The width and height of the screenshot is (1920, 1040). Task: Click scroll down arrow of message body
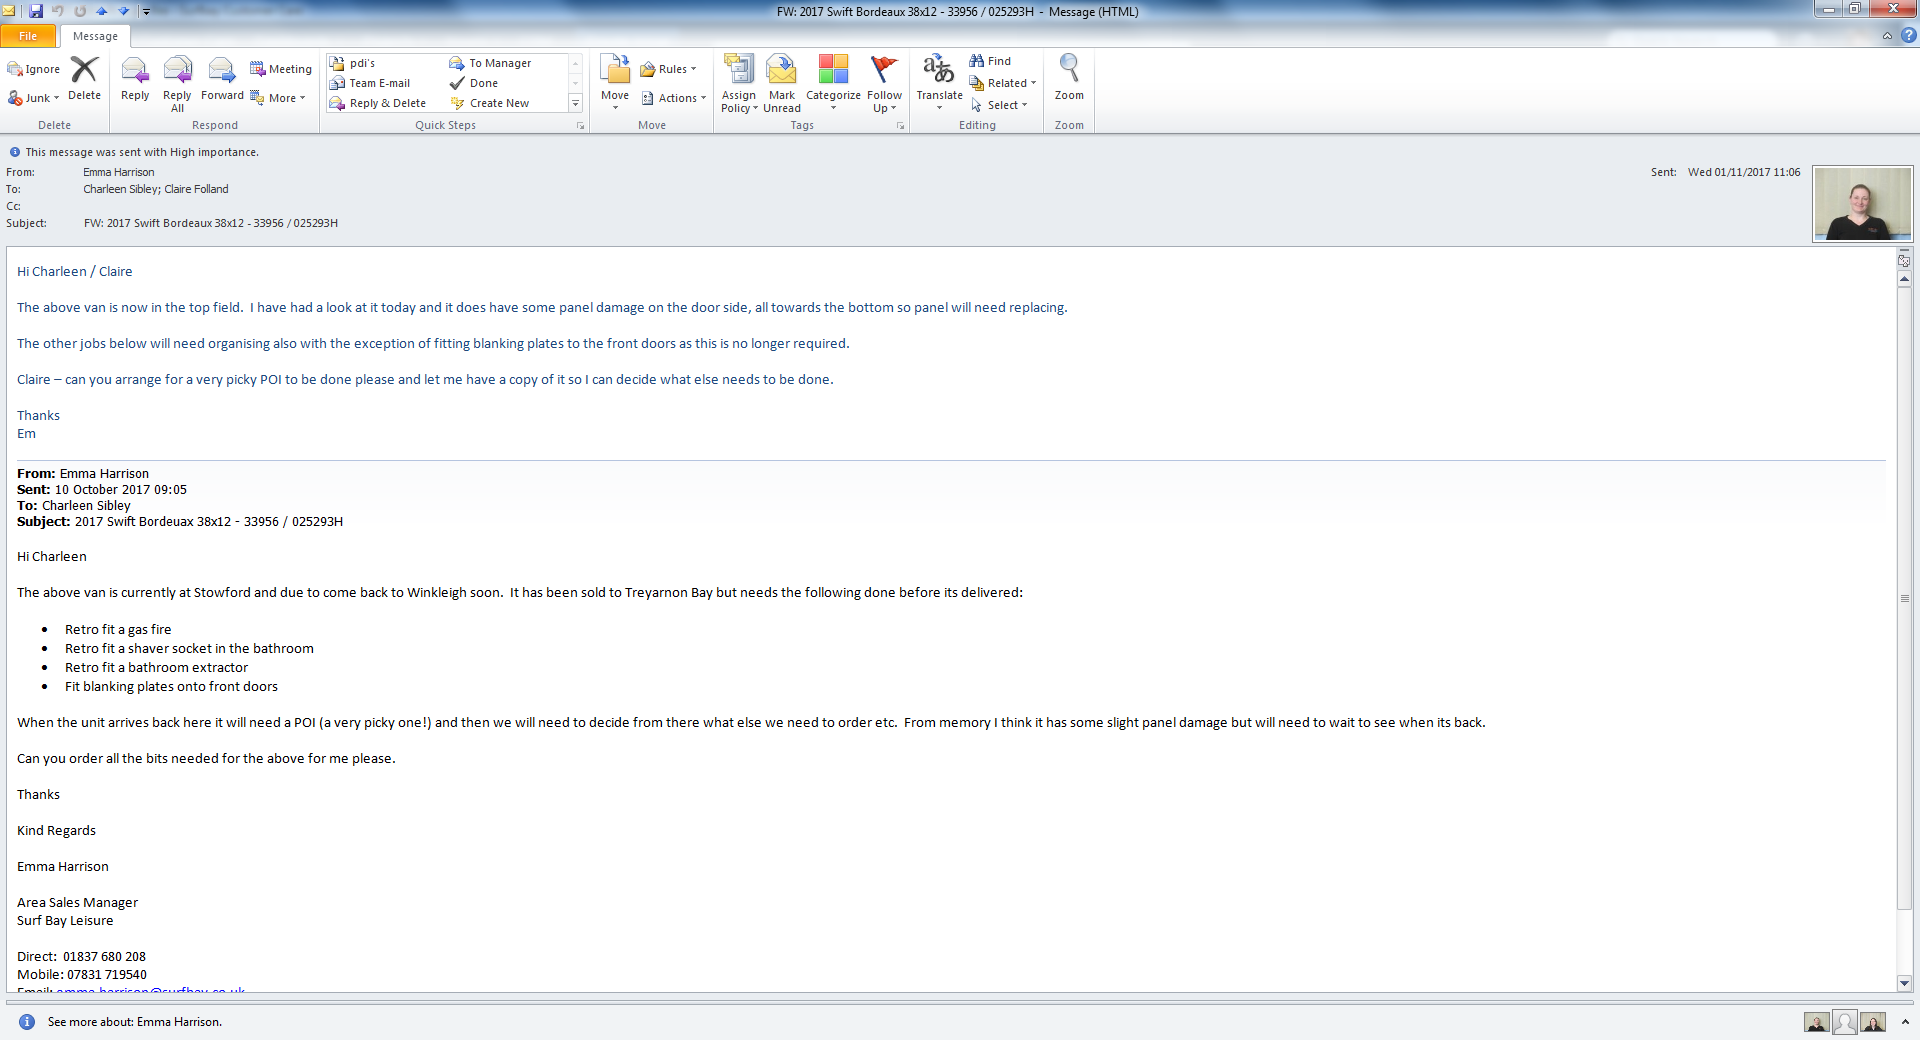pos(1905,983)
